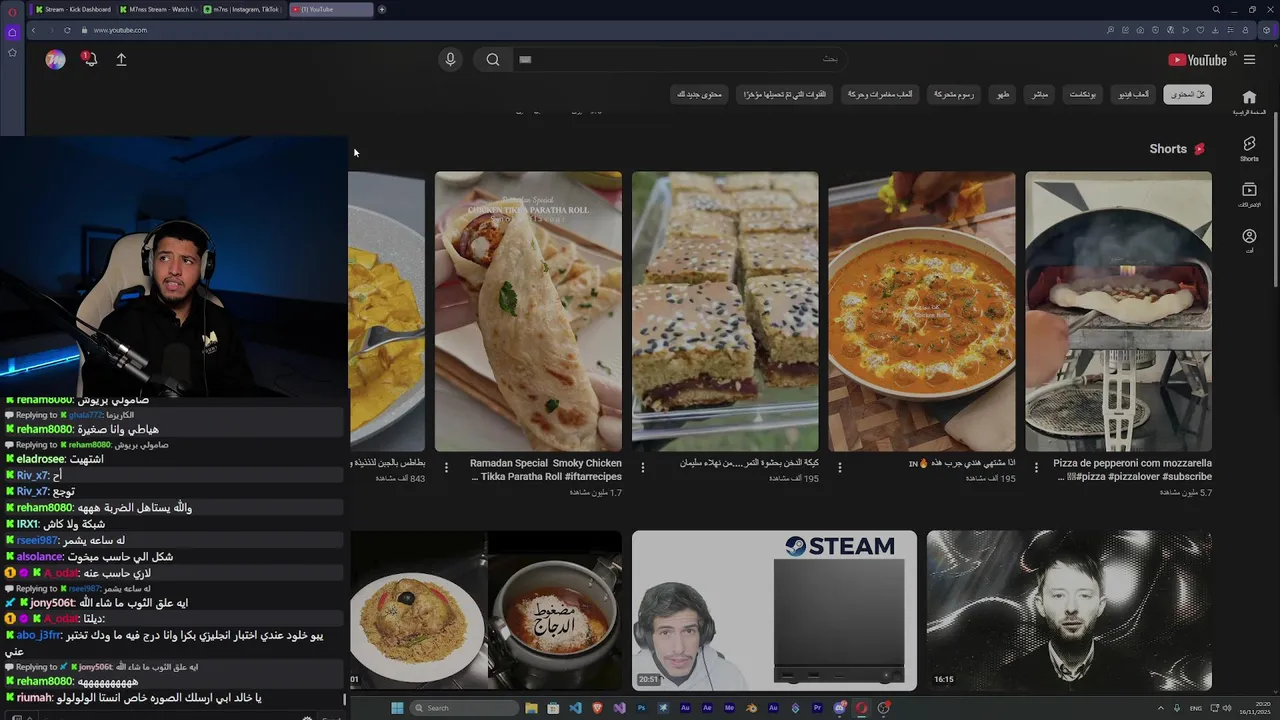The image size is (1280, 720).
Task: Select the 'بودكاست' filter chip
Action: coord(1083,94)
